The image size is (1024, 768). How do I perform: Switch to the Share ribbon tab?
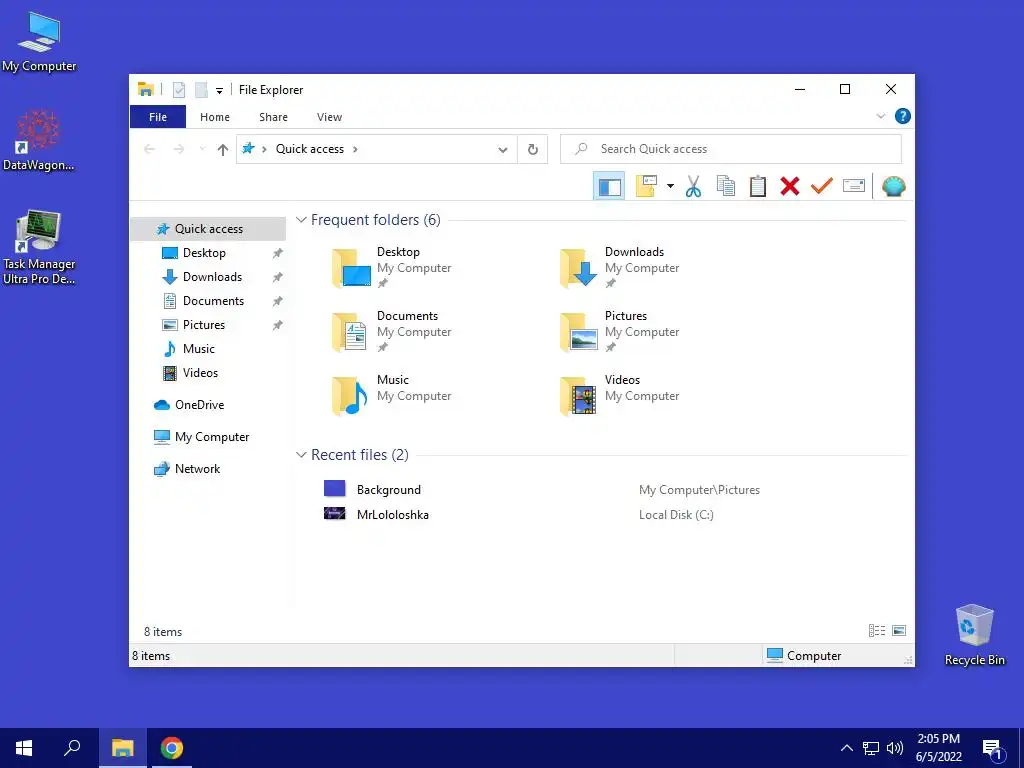pos(273,117)
